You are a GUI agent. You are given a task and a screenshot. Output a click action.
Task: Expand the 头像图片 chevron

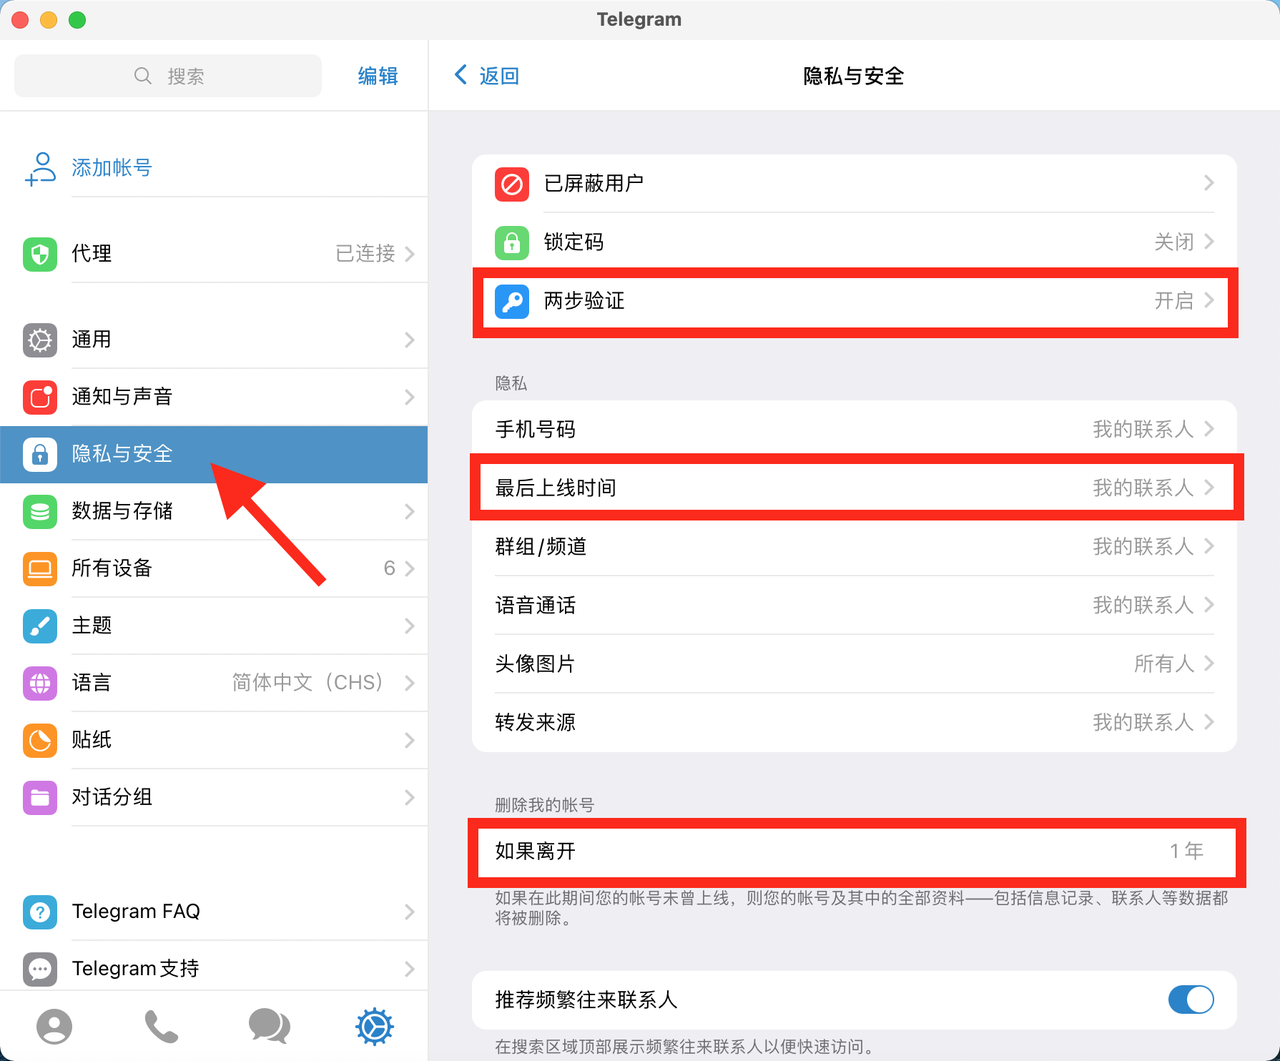click(1209, 663)
